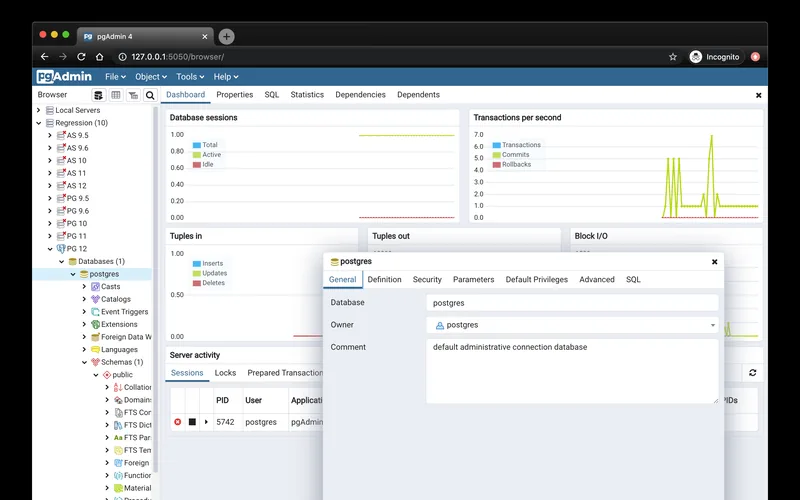Click the public schema icon

click(x=107, y=374)
